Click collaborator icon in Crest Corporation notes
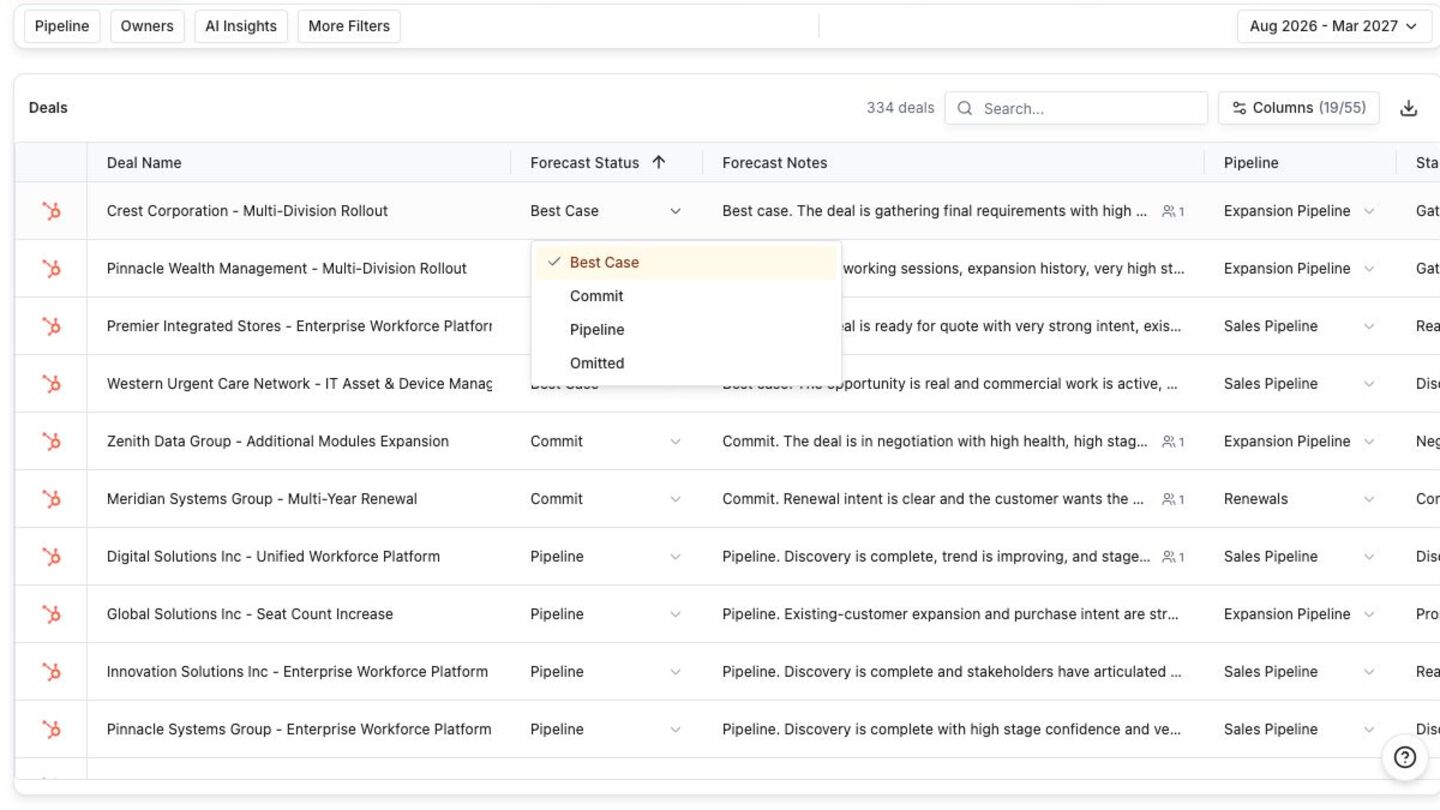Screen dimensions: 1440x810 1173,211
